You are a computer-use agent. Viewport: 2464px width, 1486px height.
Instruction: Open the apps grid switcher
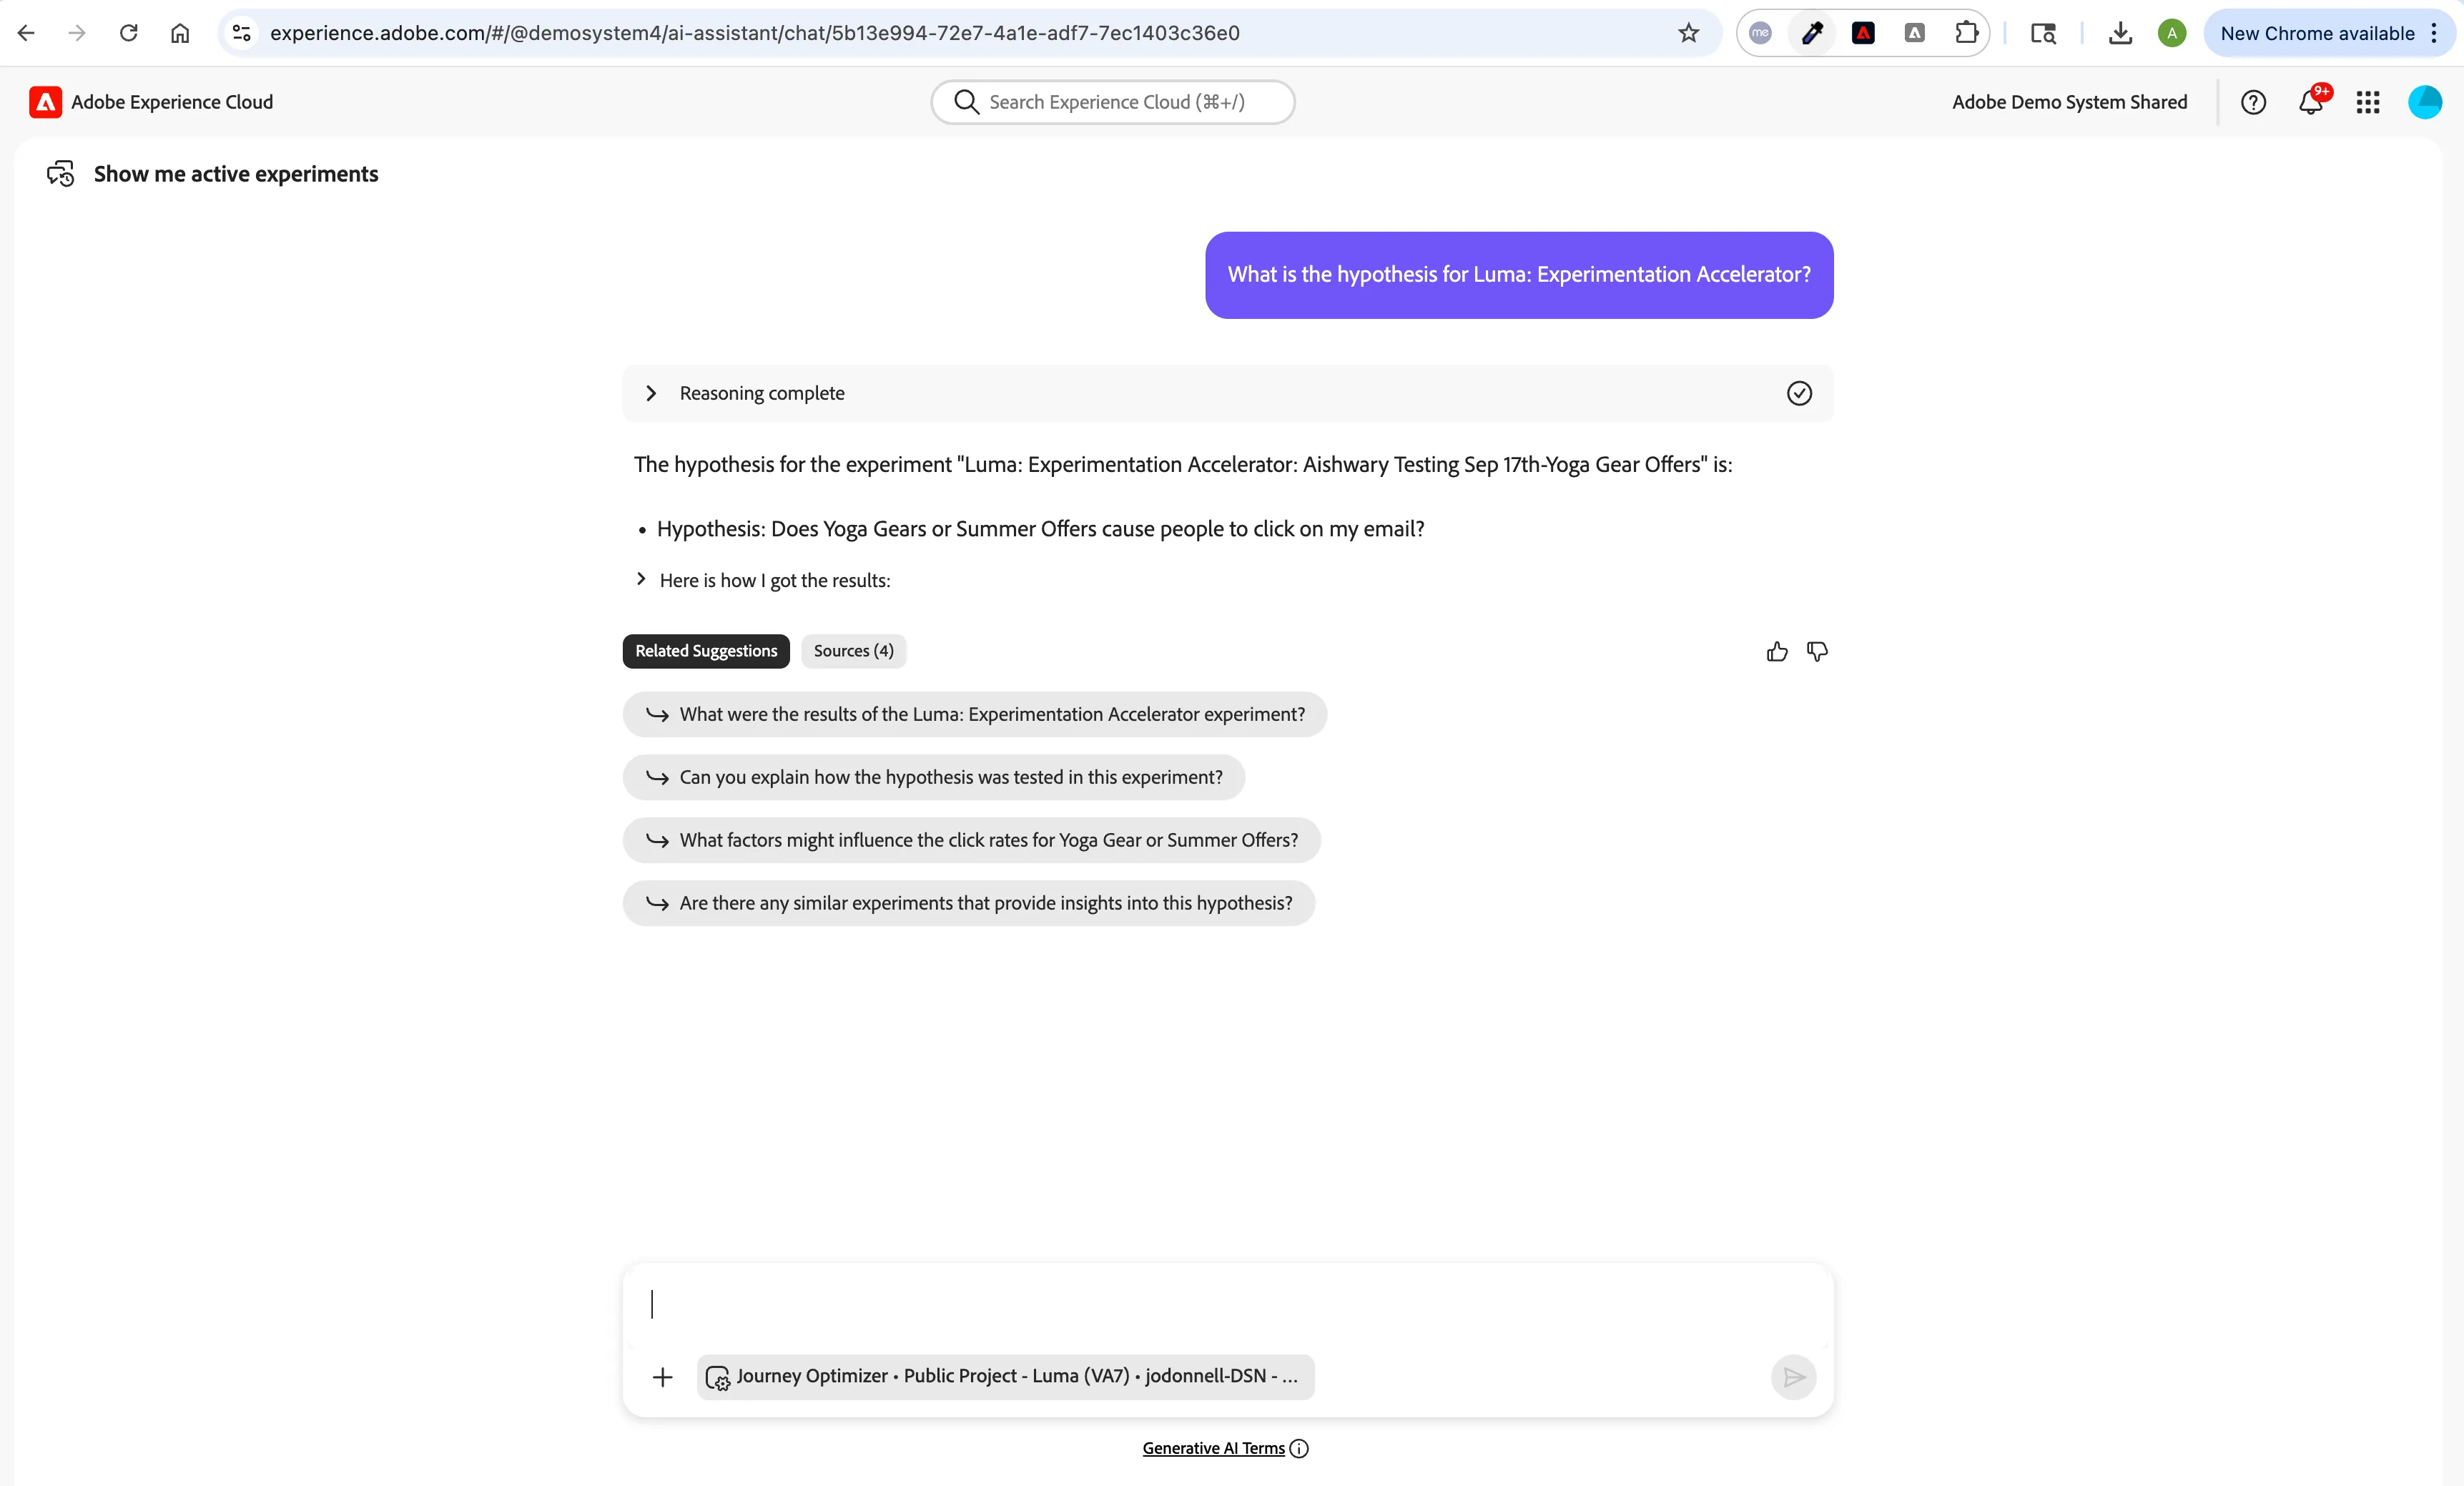pyautogui.click(x=2368, y=102)
